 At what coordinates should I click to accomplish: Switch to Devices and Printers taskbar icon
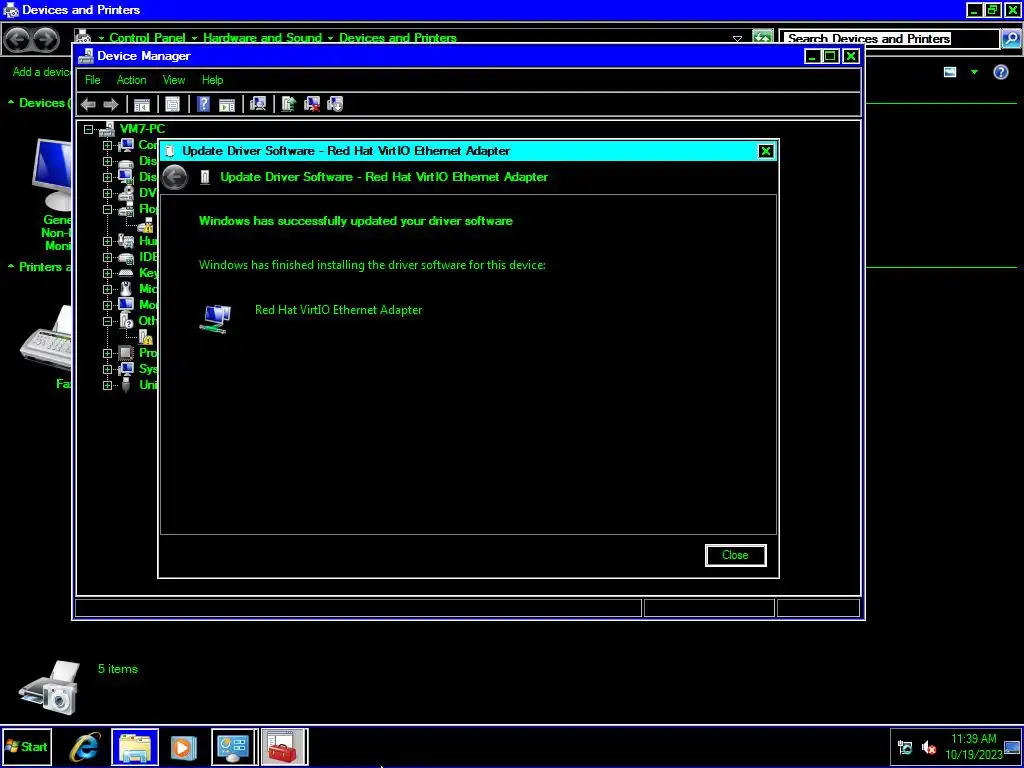pyautogui.click(x=234, y=747)
